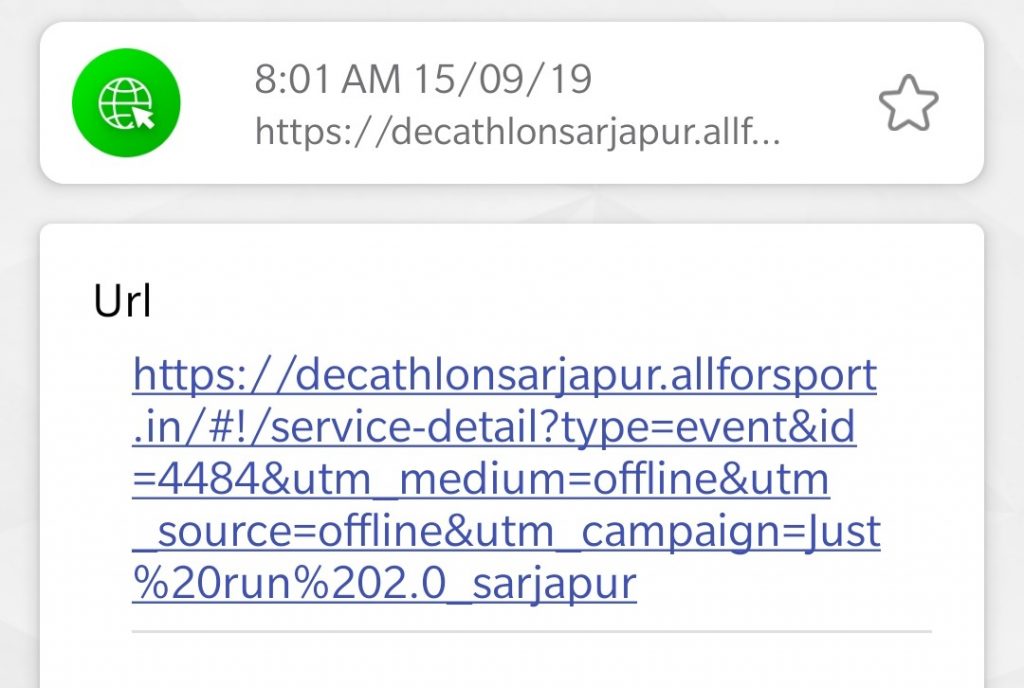The height and width of the screenshot is (688, 1024).
Task: Tap the "%20run%202.0_sarjapur" link ending
Action: click(384, 584)
